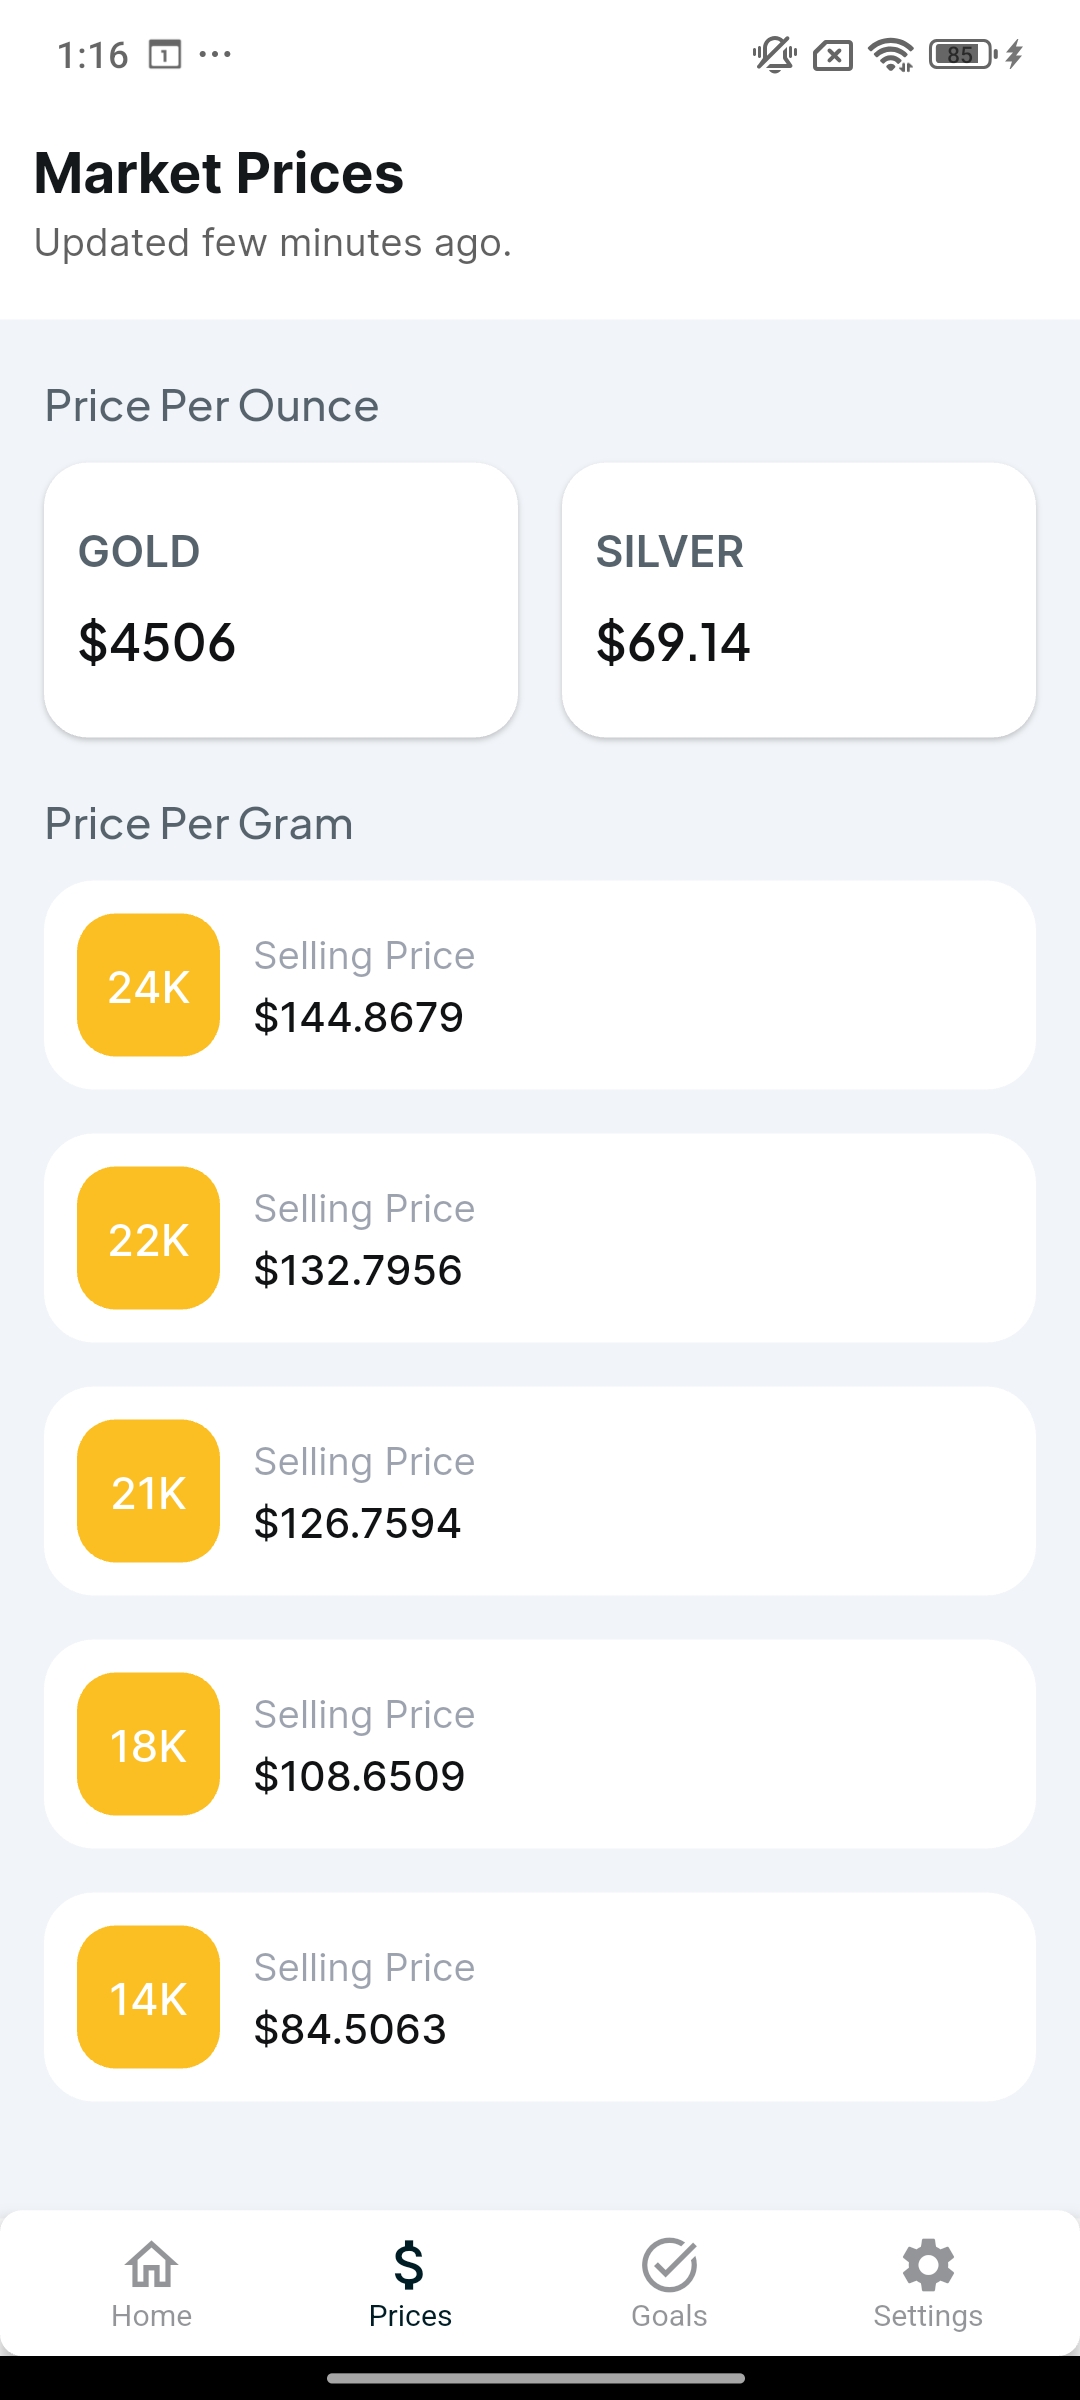Tap the 14K gold badge
The height and width of the screenshot is (2400, 1080).
[x=148, y=1997]
